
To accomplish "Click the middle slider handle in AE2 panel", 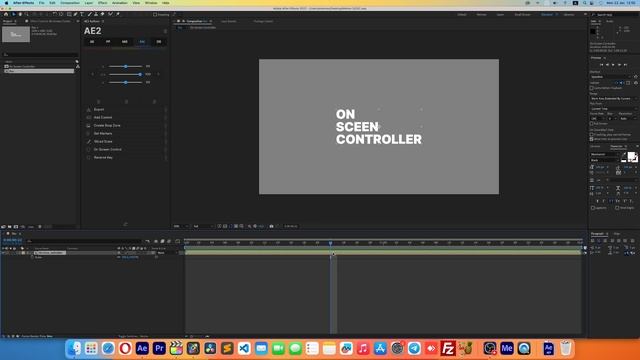I will (x=140, y=74).
